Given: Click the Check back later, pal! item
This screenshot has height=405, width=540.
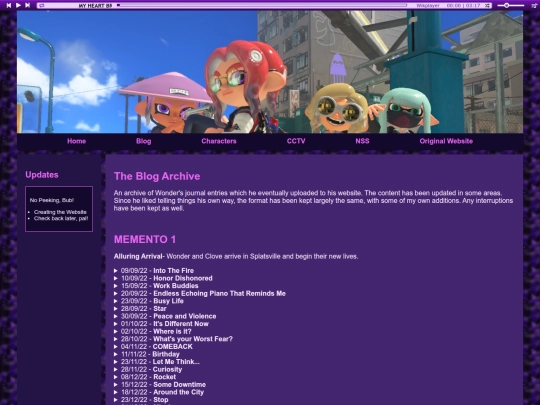Looking at the screenshot, I should pos(61,218).
